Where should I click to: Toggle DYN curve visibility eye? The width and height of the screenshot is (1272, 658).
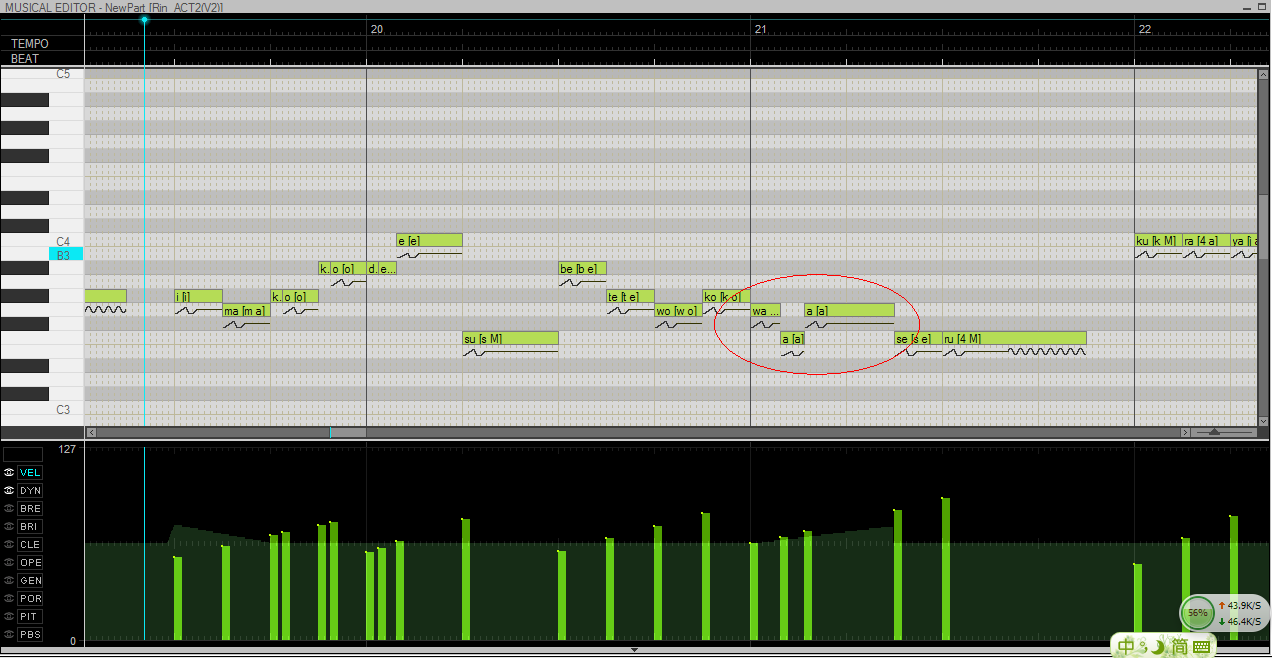pyautogui.click(x=8, y=491)
